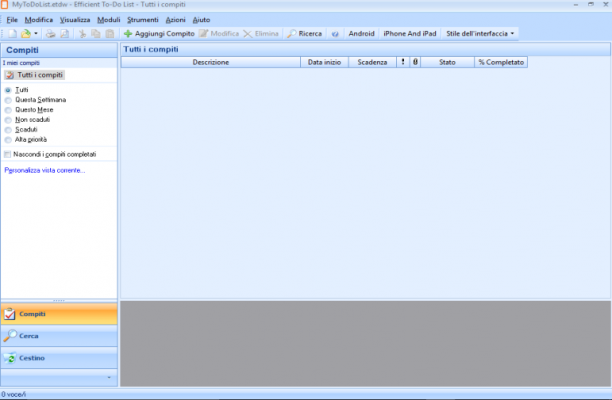Select the Tutti radio button
Image resolution: width=612 pixels, height=400 pixels.
point(8,90)
